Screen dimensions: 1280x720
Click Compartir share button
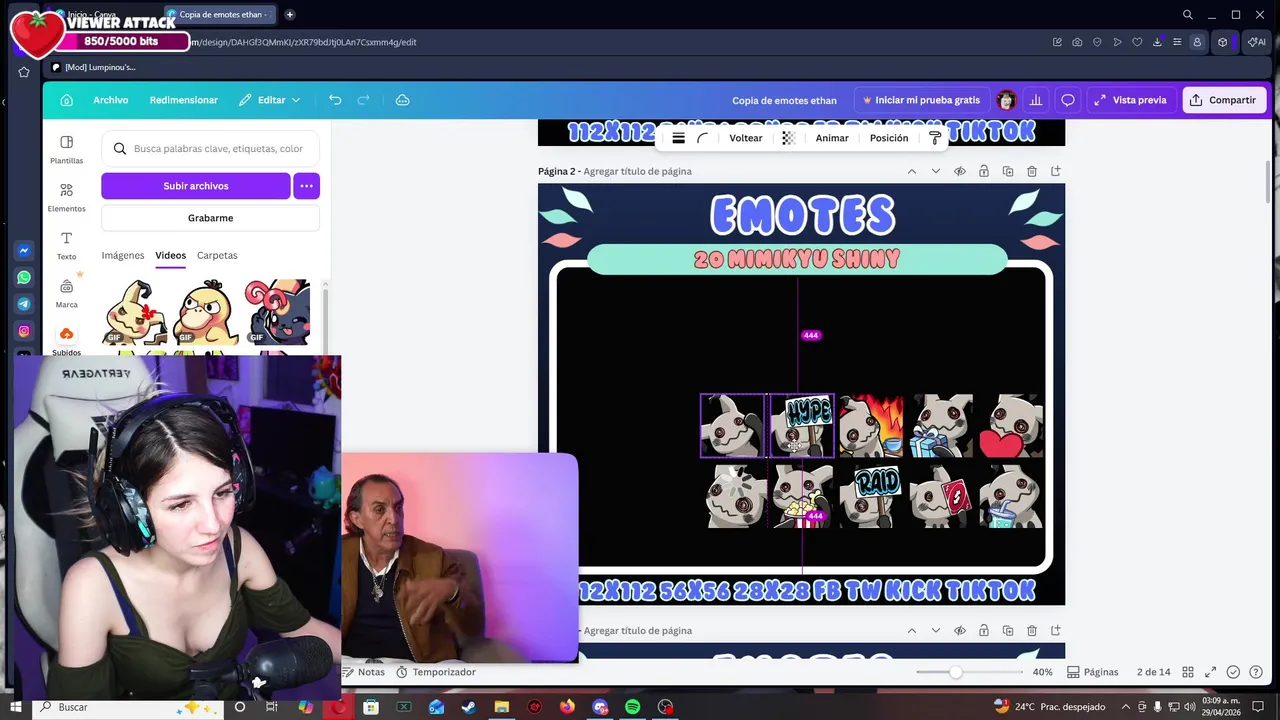(x=1225, y=100)
